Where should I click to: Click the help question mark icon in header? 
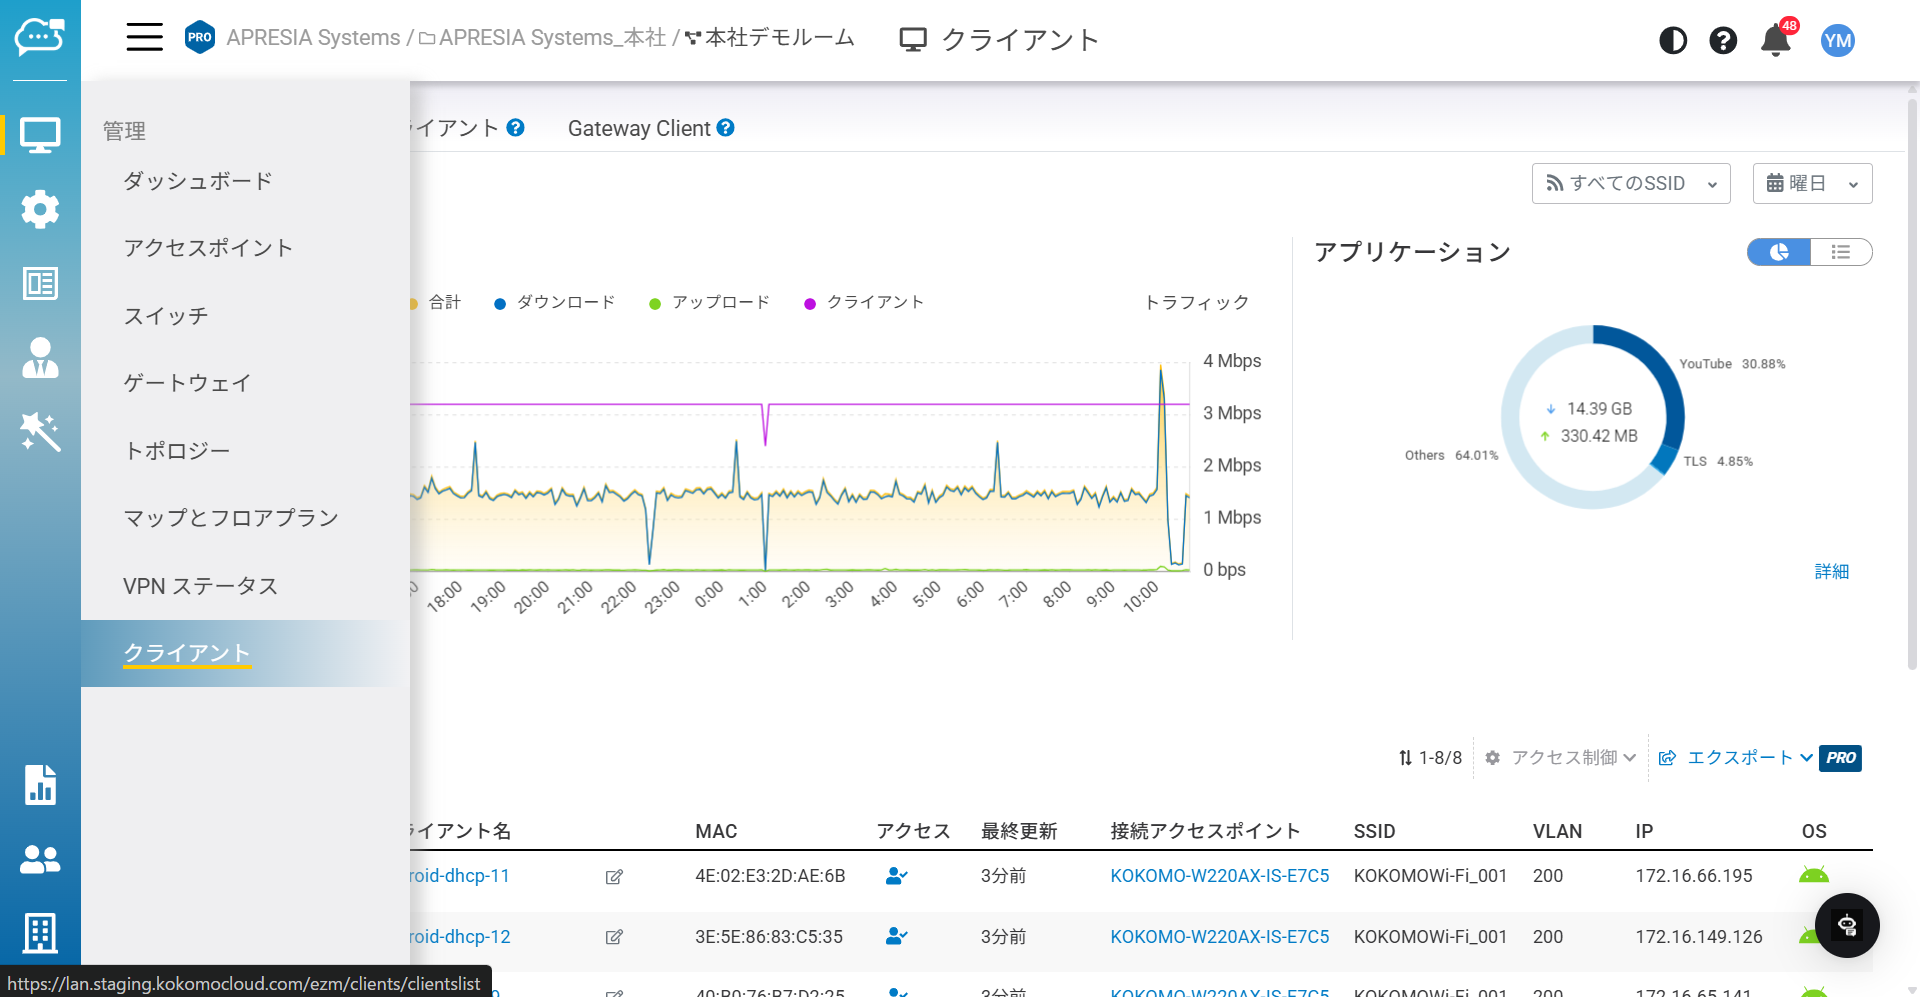pyautogui.click(x=1723, y=40)
